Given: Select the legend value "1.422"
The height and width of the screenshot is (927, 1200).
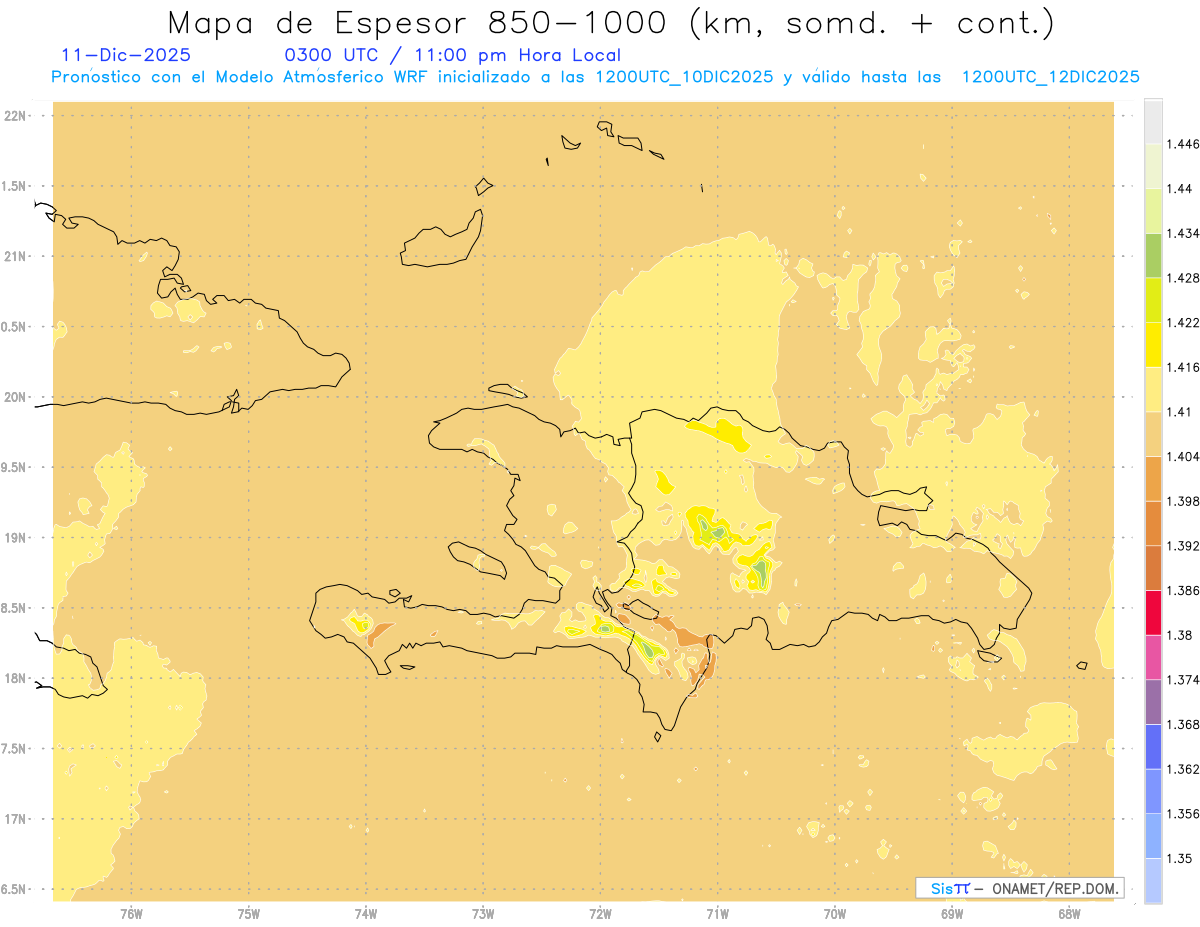Looking at the screenshot, I should pyautogui.click(x=1182, y=322).
